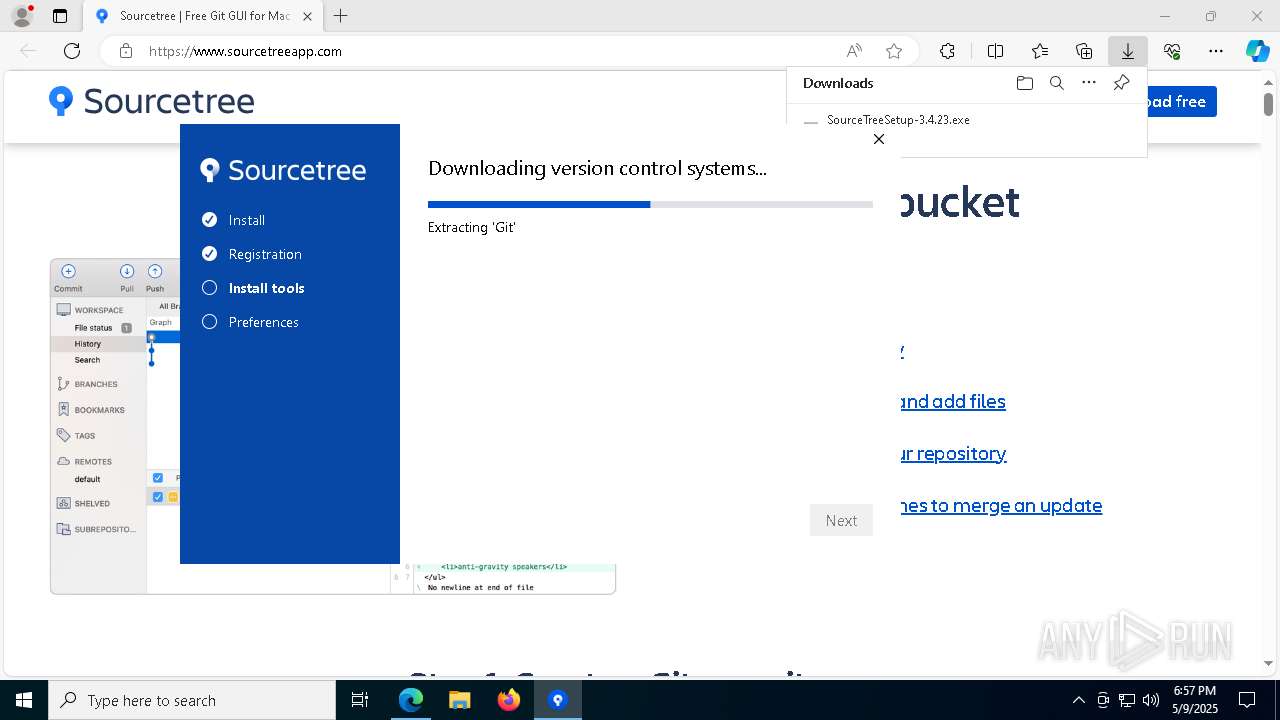Click the download progress bar

pyautogui.click(x=650, y=204)
